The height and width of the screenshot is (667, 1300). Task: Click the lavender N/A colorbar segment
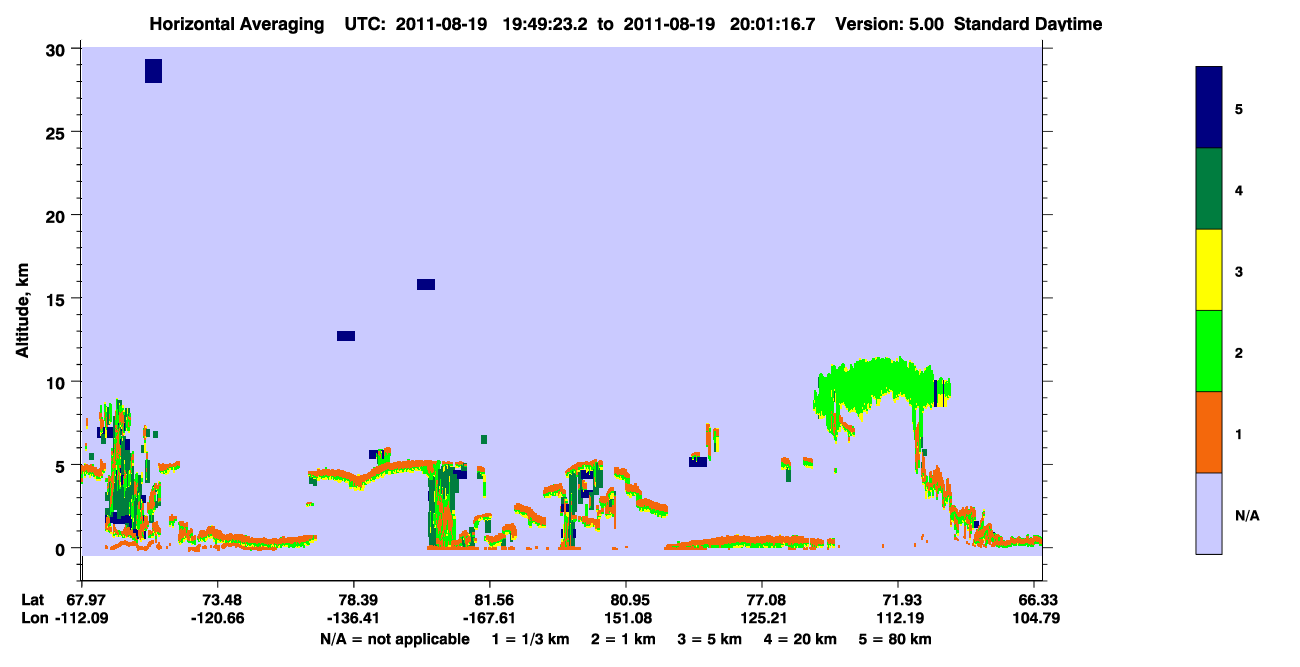click(x=1209, y=513)
